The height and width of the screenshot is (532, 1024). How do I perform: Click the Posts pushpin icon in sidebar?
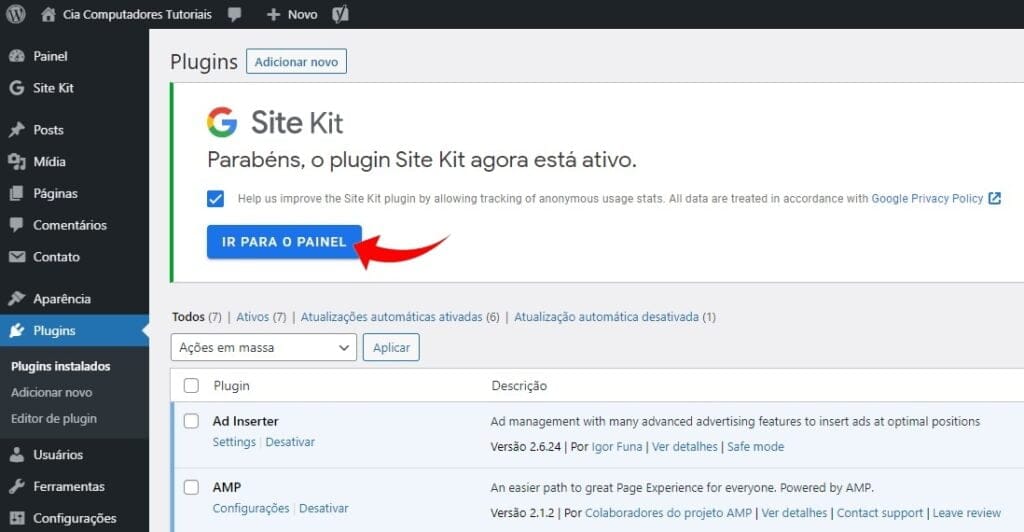tap(16, 130)
